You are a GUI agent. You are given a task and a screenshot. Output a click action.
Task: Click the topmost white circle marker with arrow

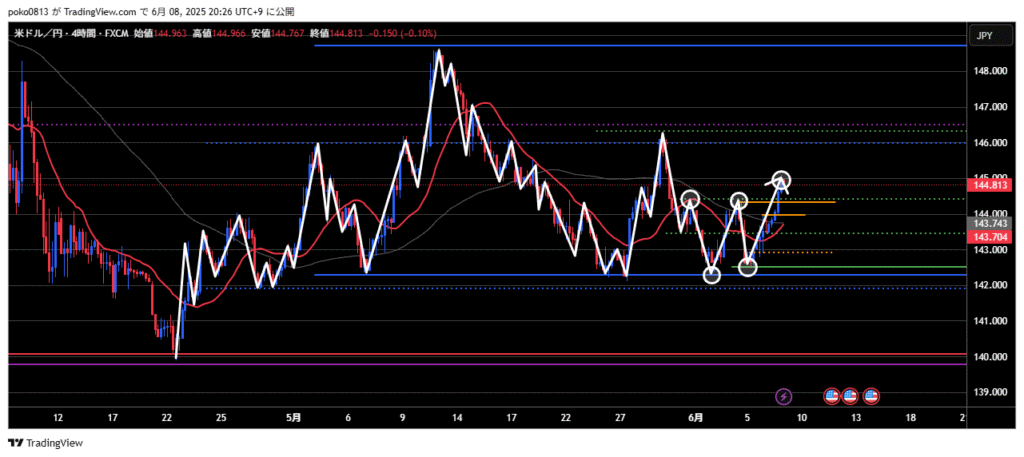(x=782, y=180)
